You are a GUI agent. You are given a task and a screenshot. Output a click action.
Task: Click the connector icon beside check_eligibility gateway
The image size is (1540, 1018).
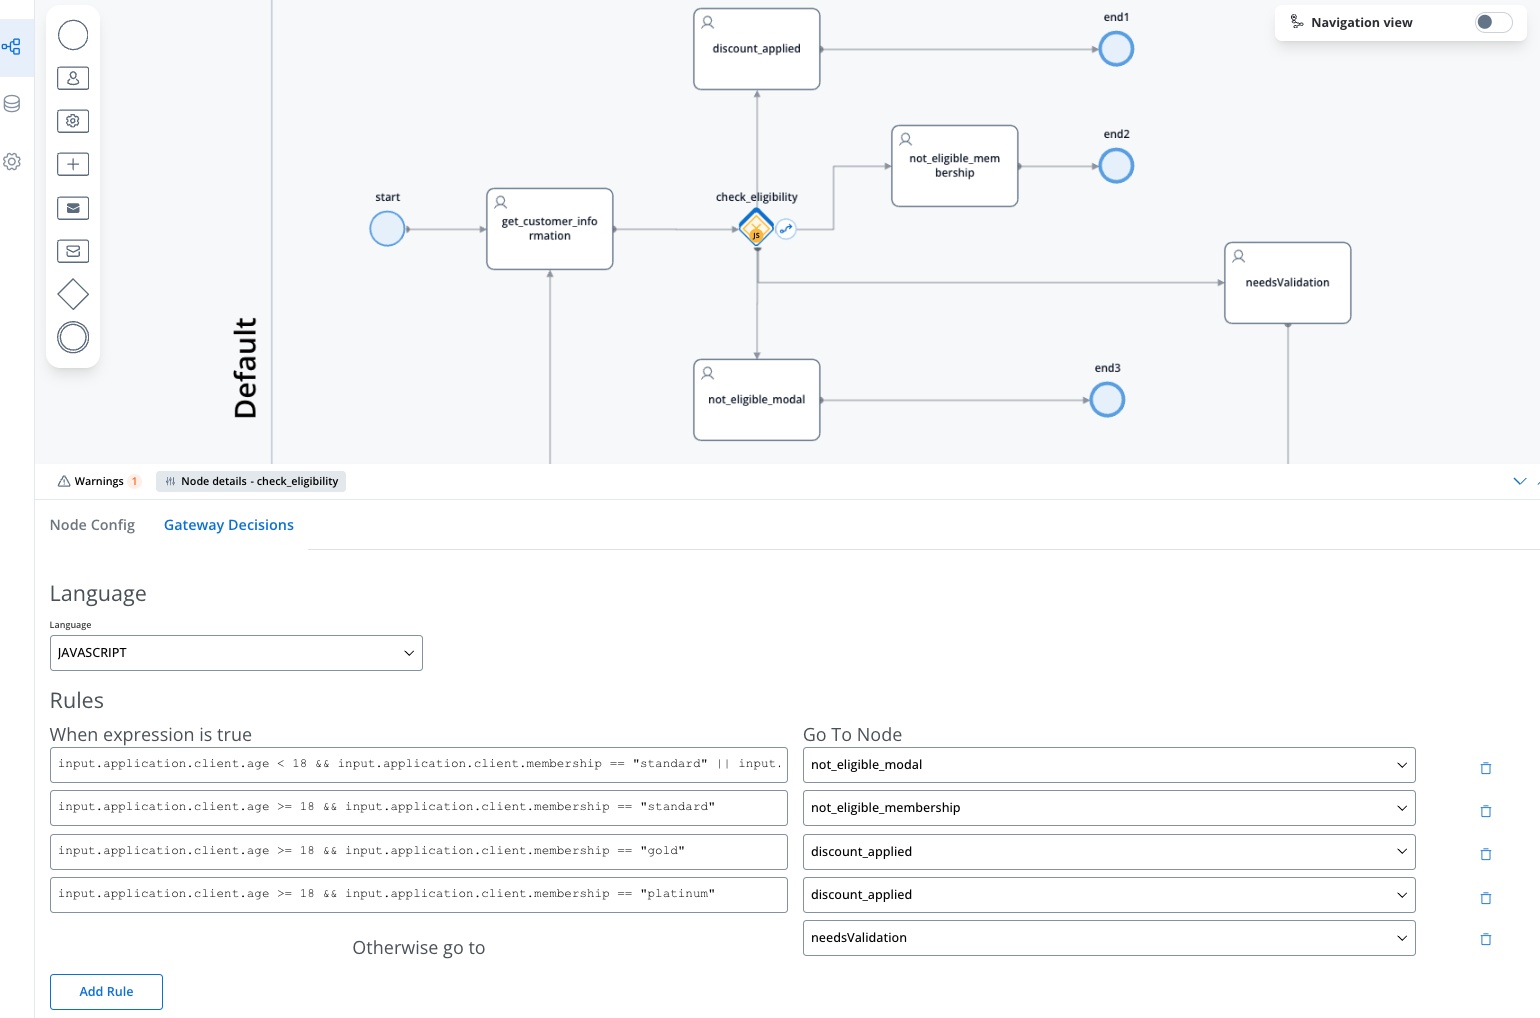click(x=786, y=229)
